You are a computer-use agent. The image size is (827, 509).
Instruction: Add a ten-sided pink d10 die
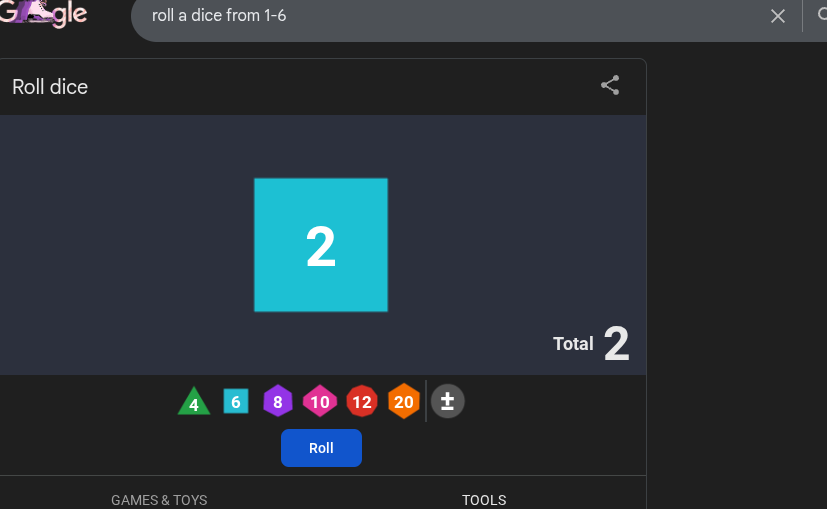tap(320, 402)
